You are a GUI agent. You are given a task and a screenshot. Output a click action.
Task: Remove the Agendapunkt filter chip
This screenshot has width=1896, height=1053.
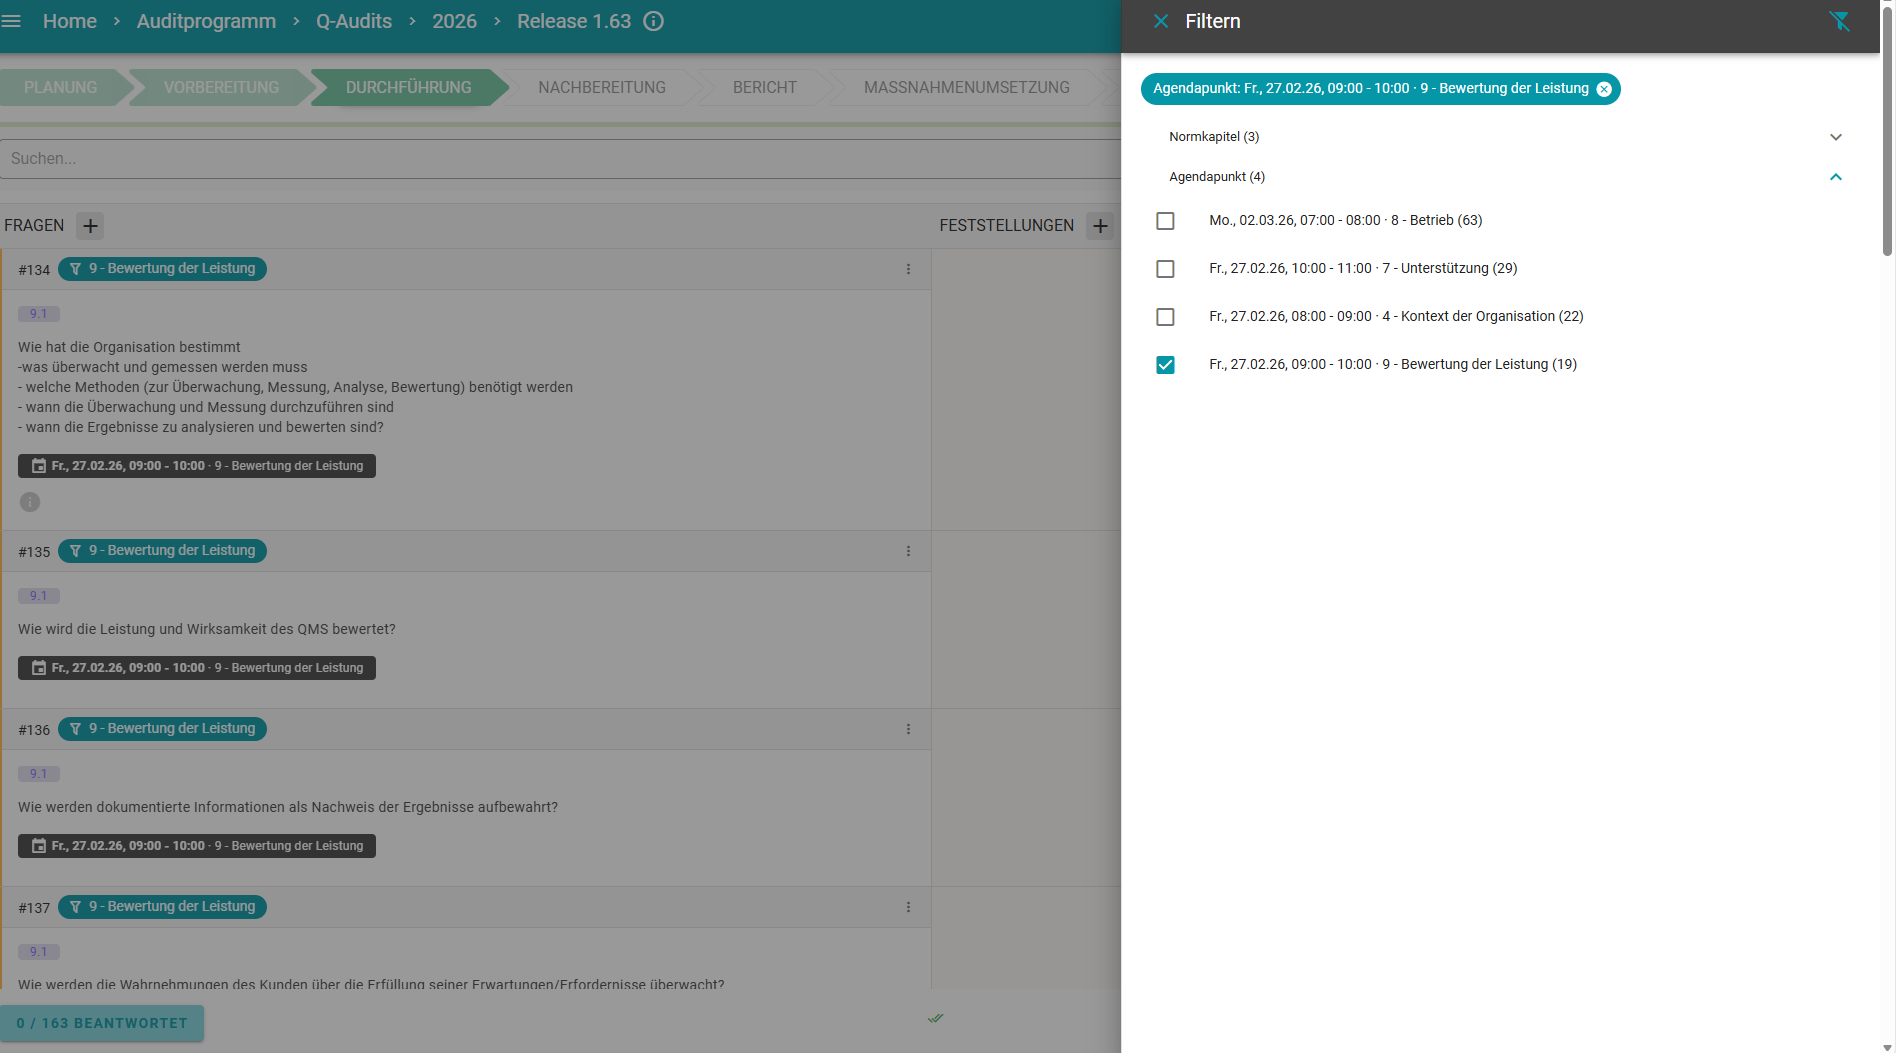(x=1604, y=89)
